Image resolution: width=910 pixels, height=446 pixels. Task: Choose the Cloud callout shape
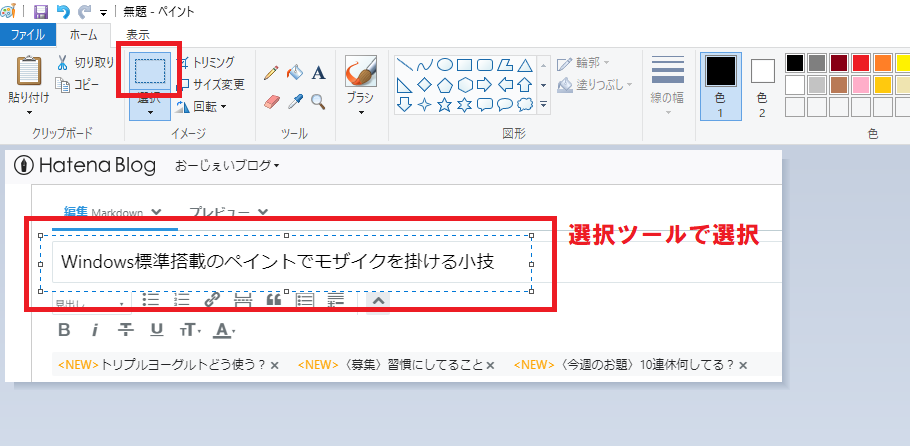pos(525,105)
